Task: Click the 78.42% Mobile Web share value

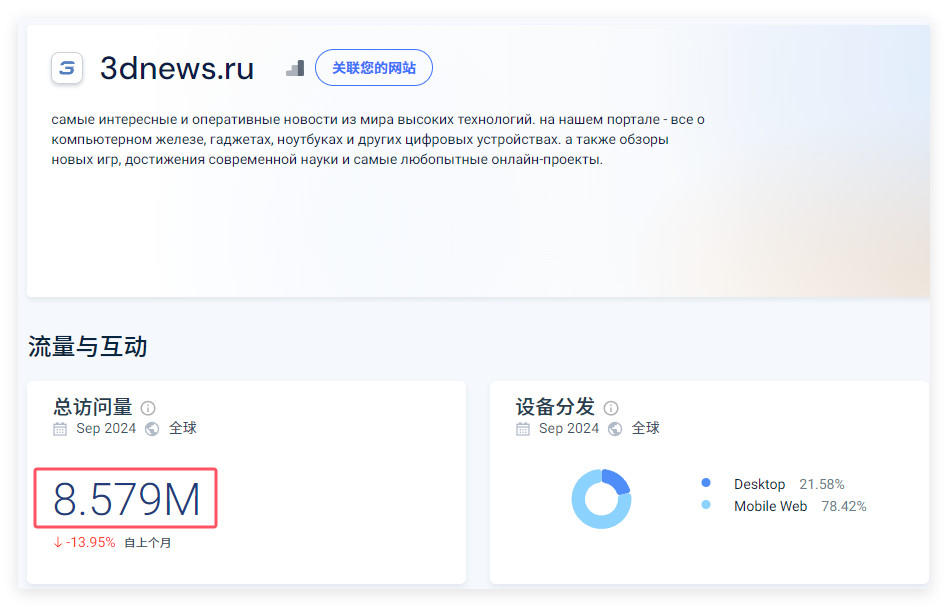Action: click(843, 506)
